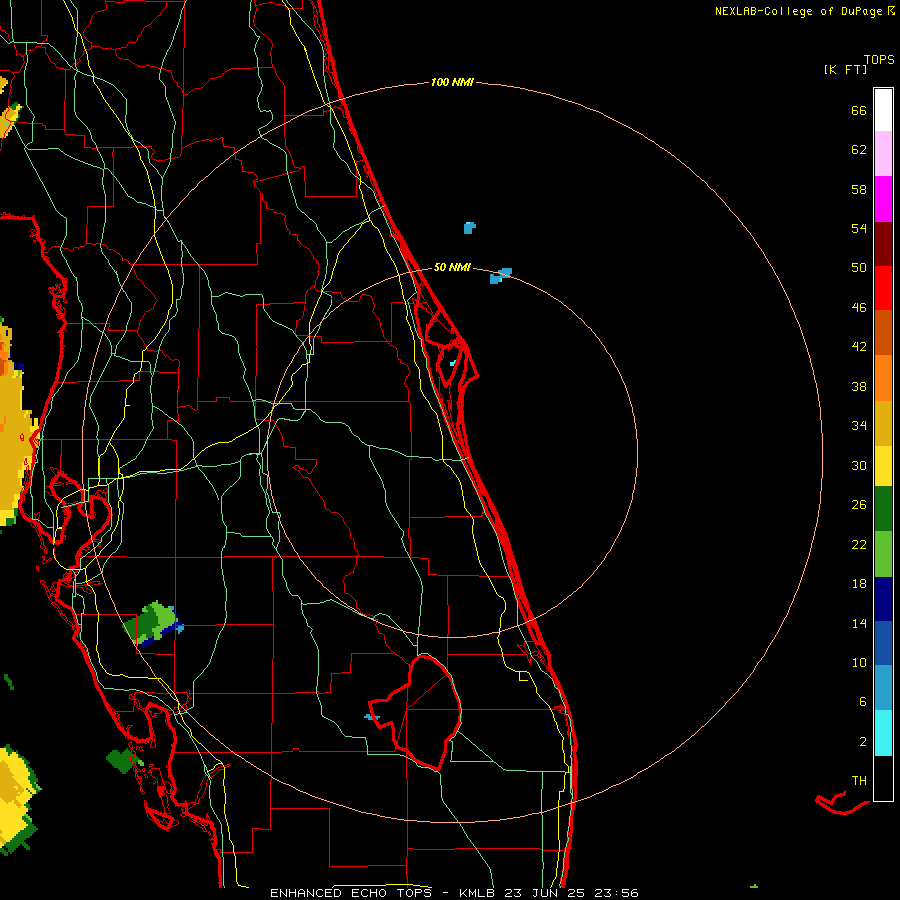Click the legend value '58'

(859, 189)
